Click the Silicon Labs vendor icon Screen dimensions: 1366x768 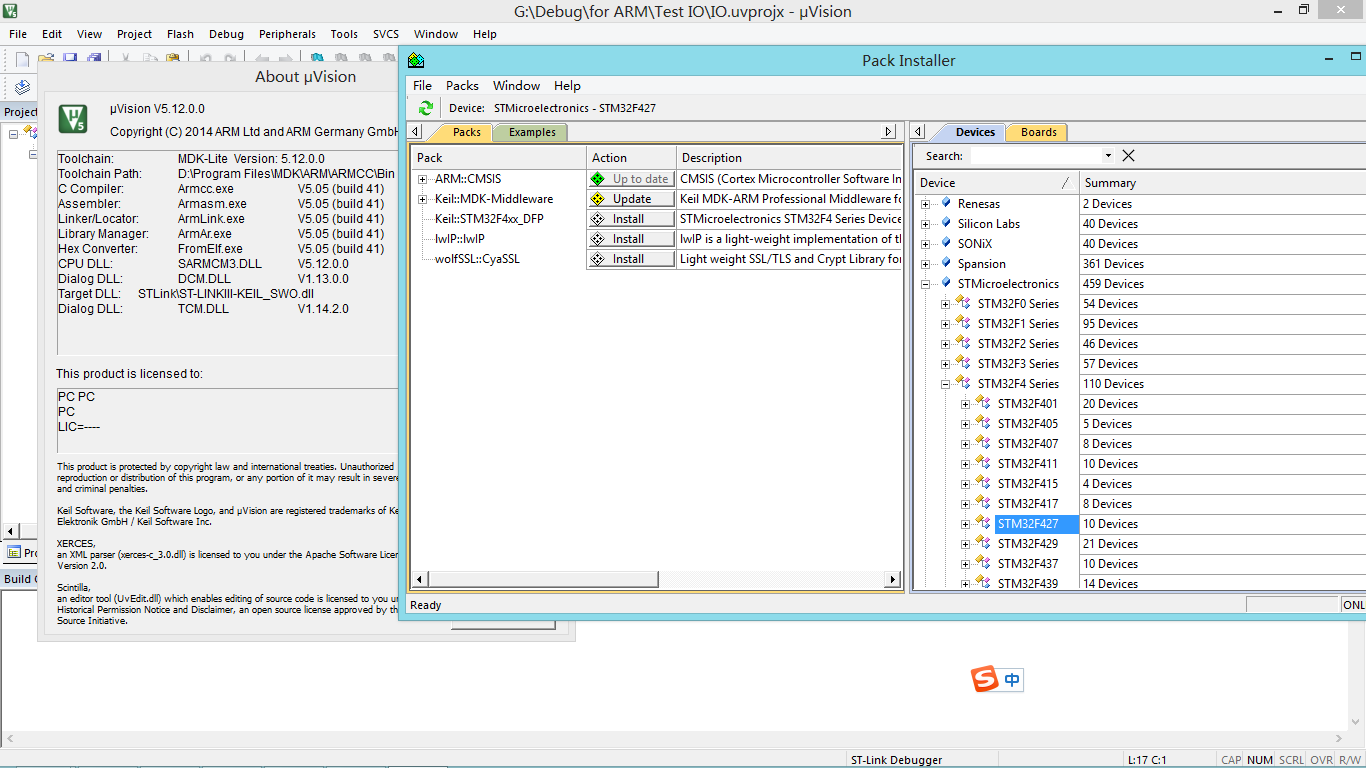[x=946, y=224]
